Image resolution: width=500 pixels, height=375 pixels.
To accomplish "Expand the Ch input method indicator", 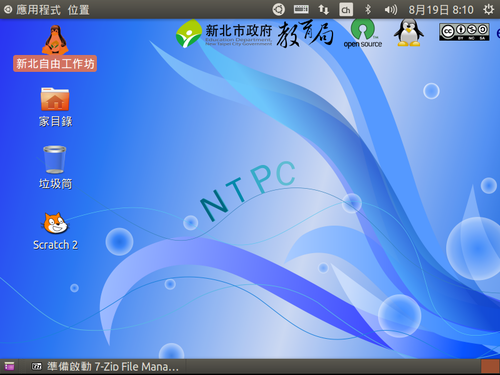I will tap(346, 10).
